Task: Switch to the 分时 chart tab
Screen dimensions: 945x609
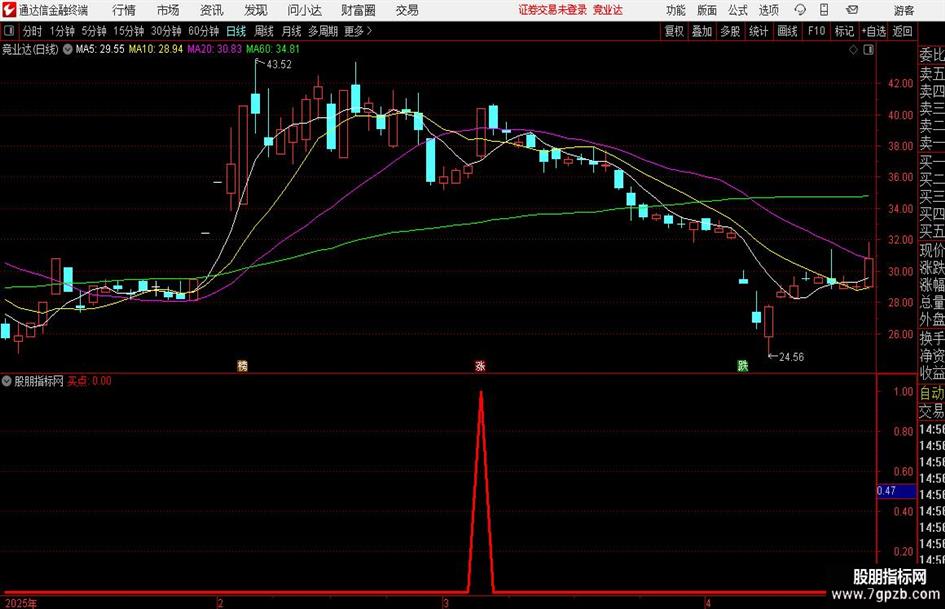Action: click(x=33, y=31)
